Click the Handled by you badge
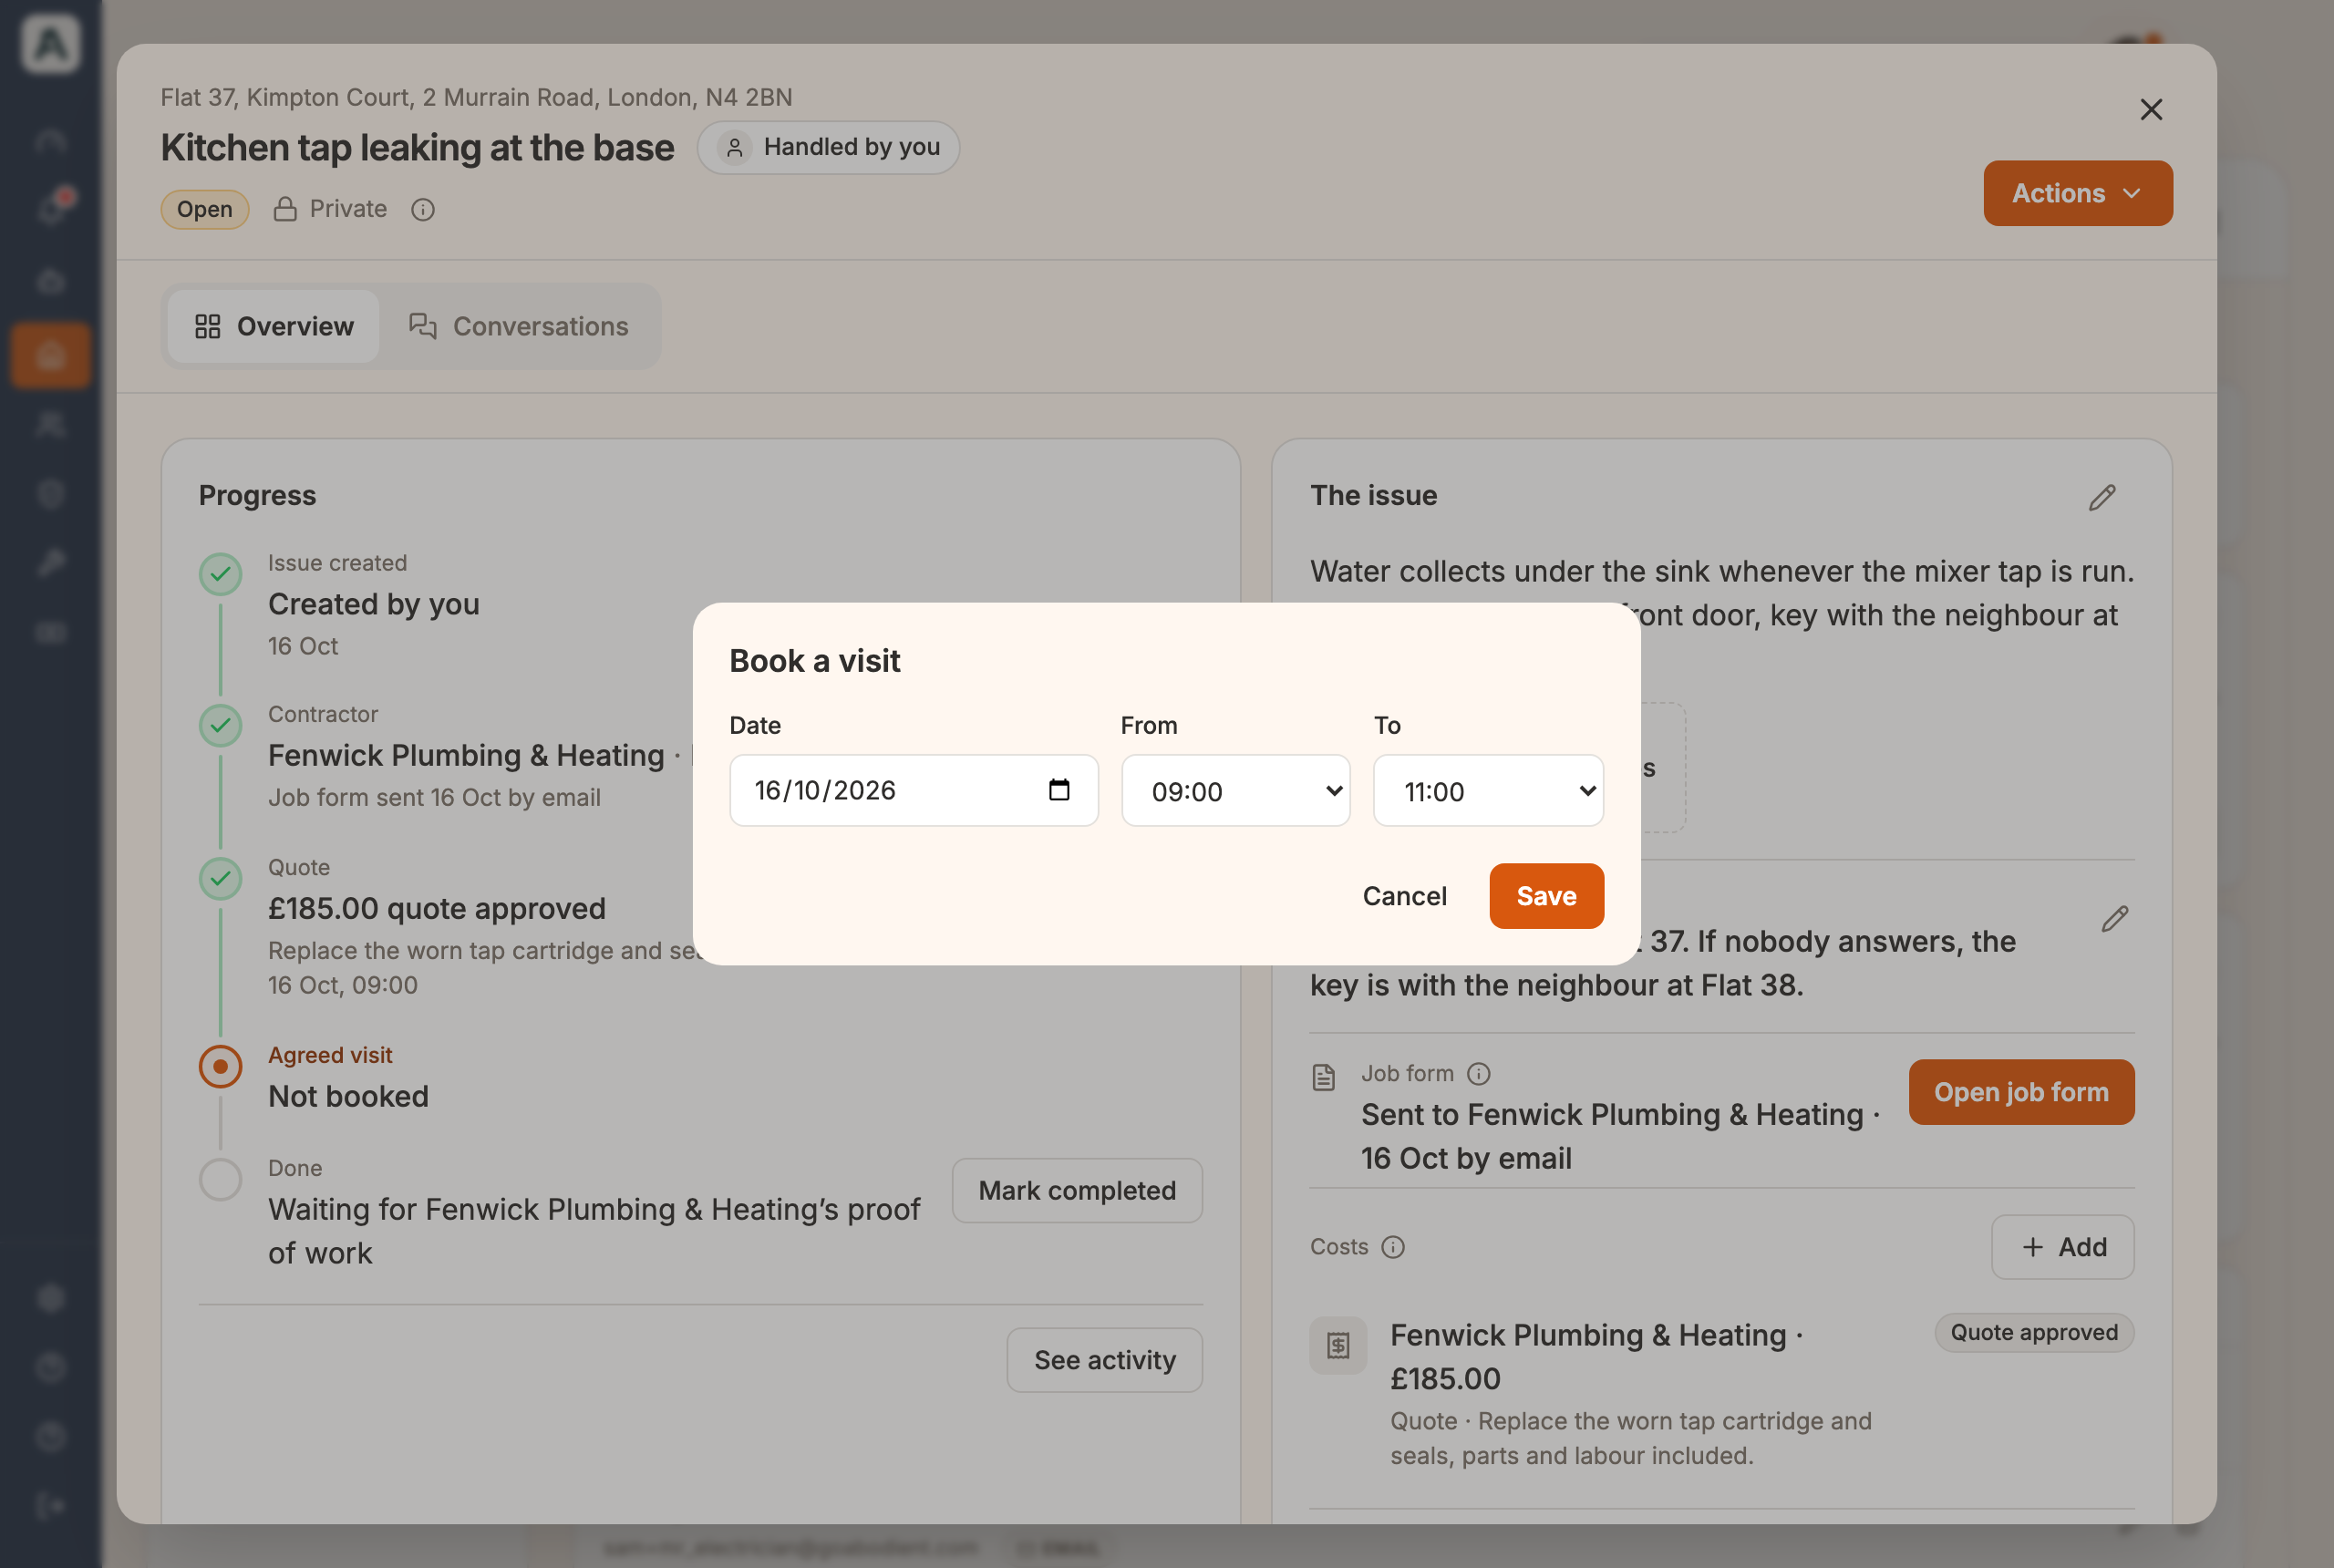 click(828, 147)
